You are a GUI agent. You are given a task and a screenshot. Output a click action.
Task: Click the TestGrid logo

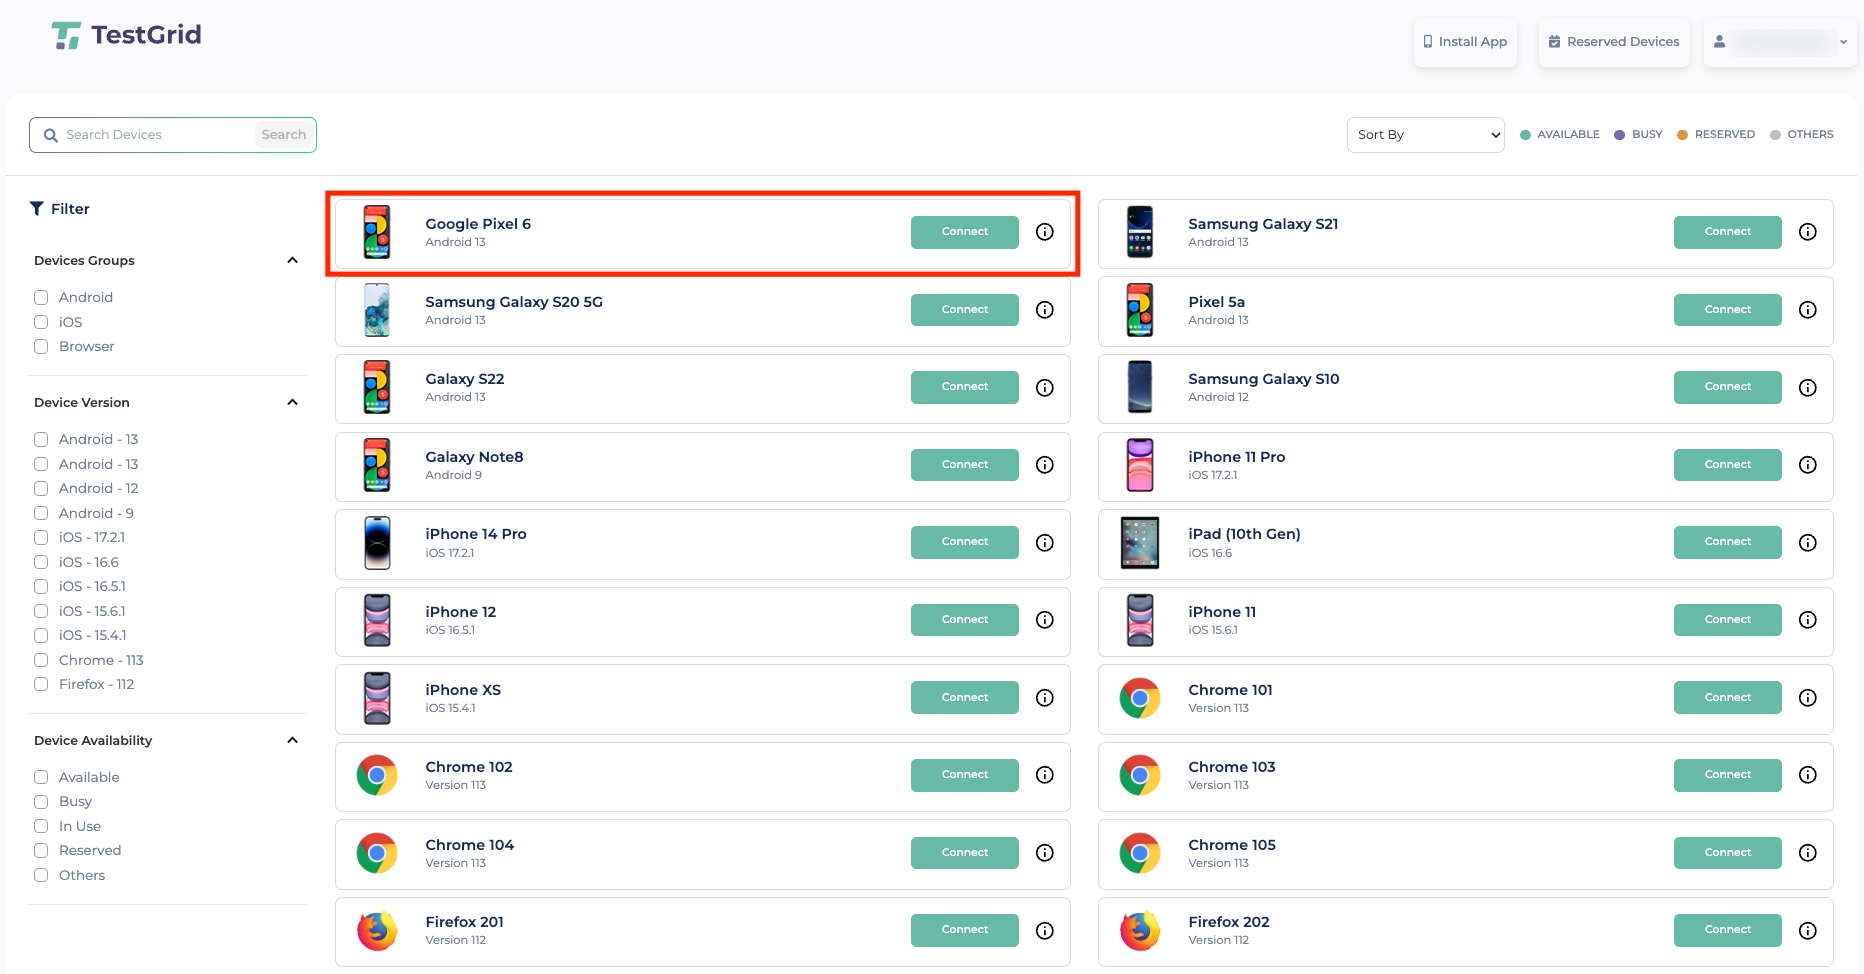(126, 36)
